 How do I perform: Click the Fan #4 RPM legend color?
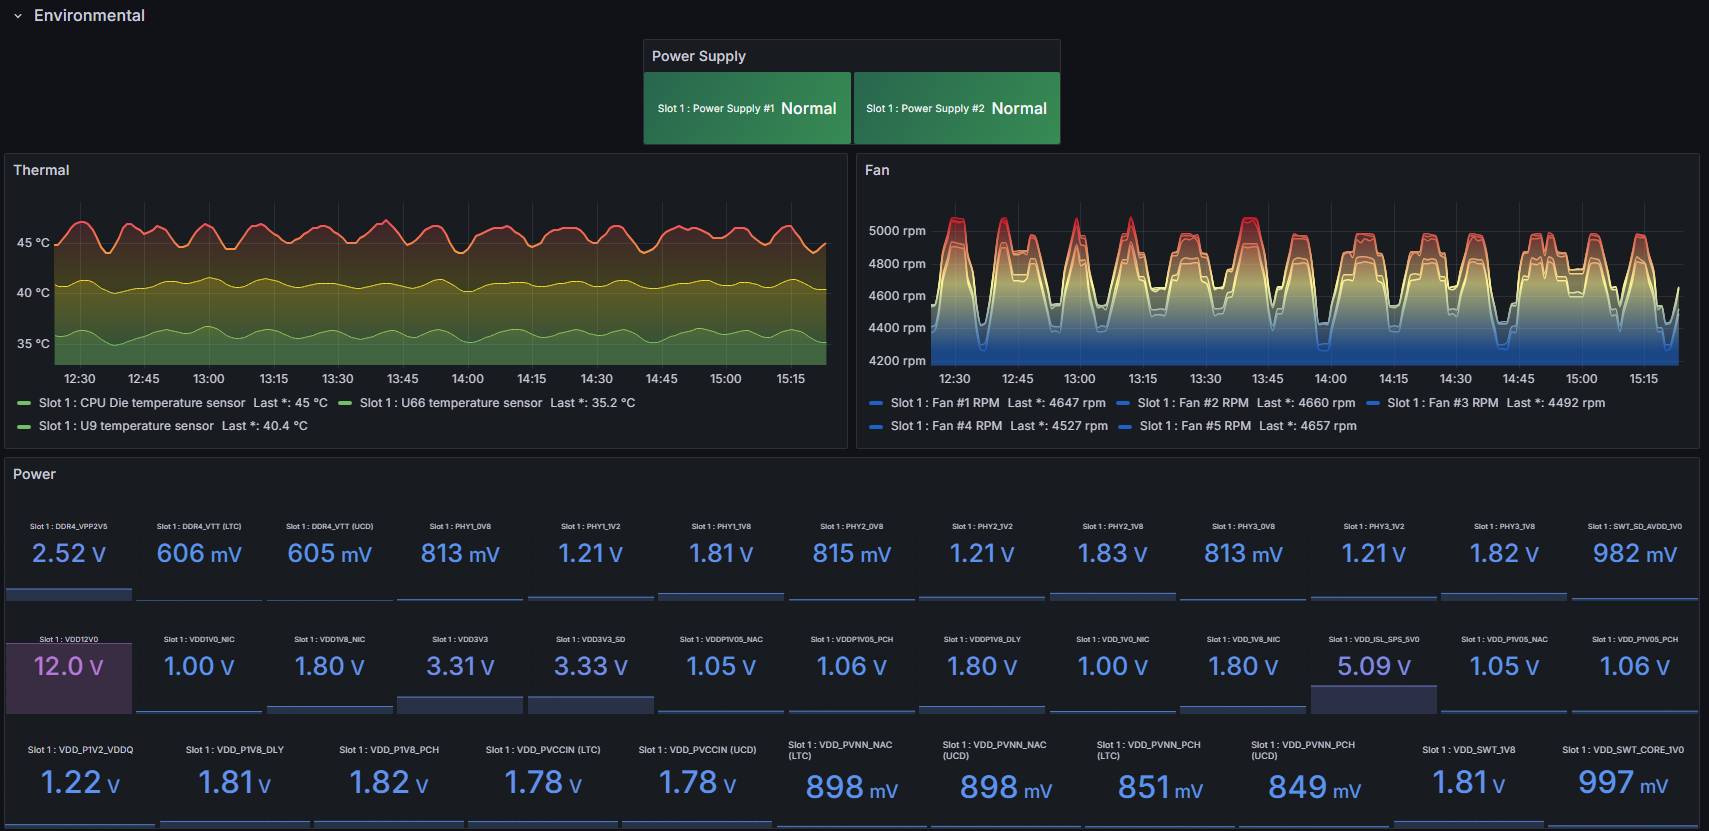pyautogui.click(x=876, y=426)
